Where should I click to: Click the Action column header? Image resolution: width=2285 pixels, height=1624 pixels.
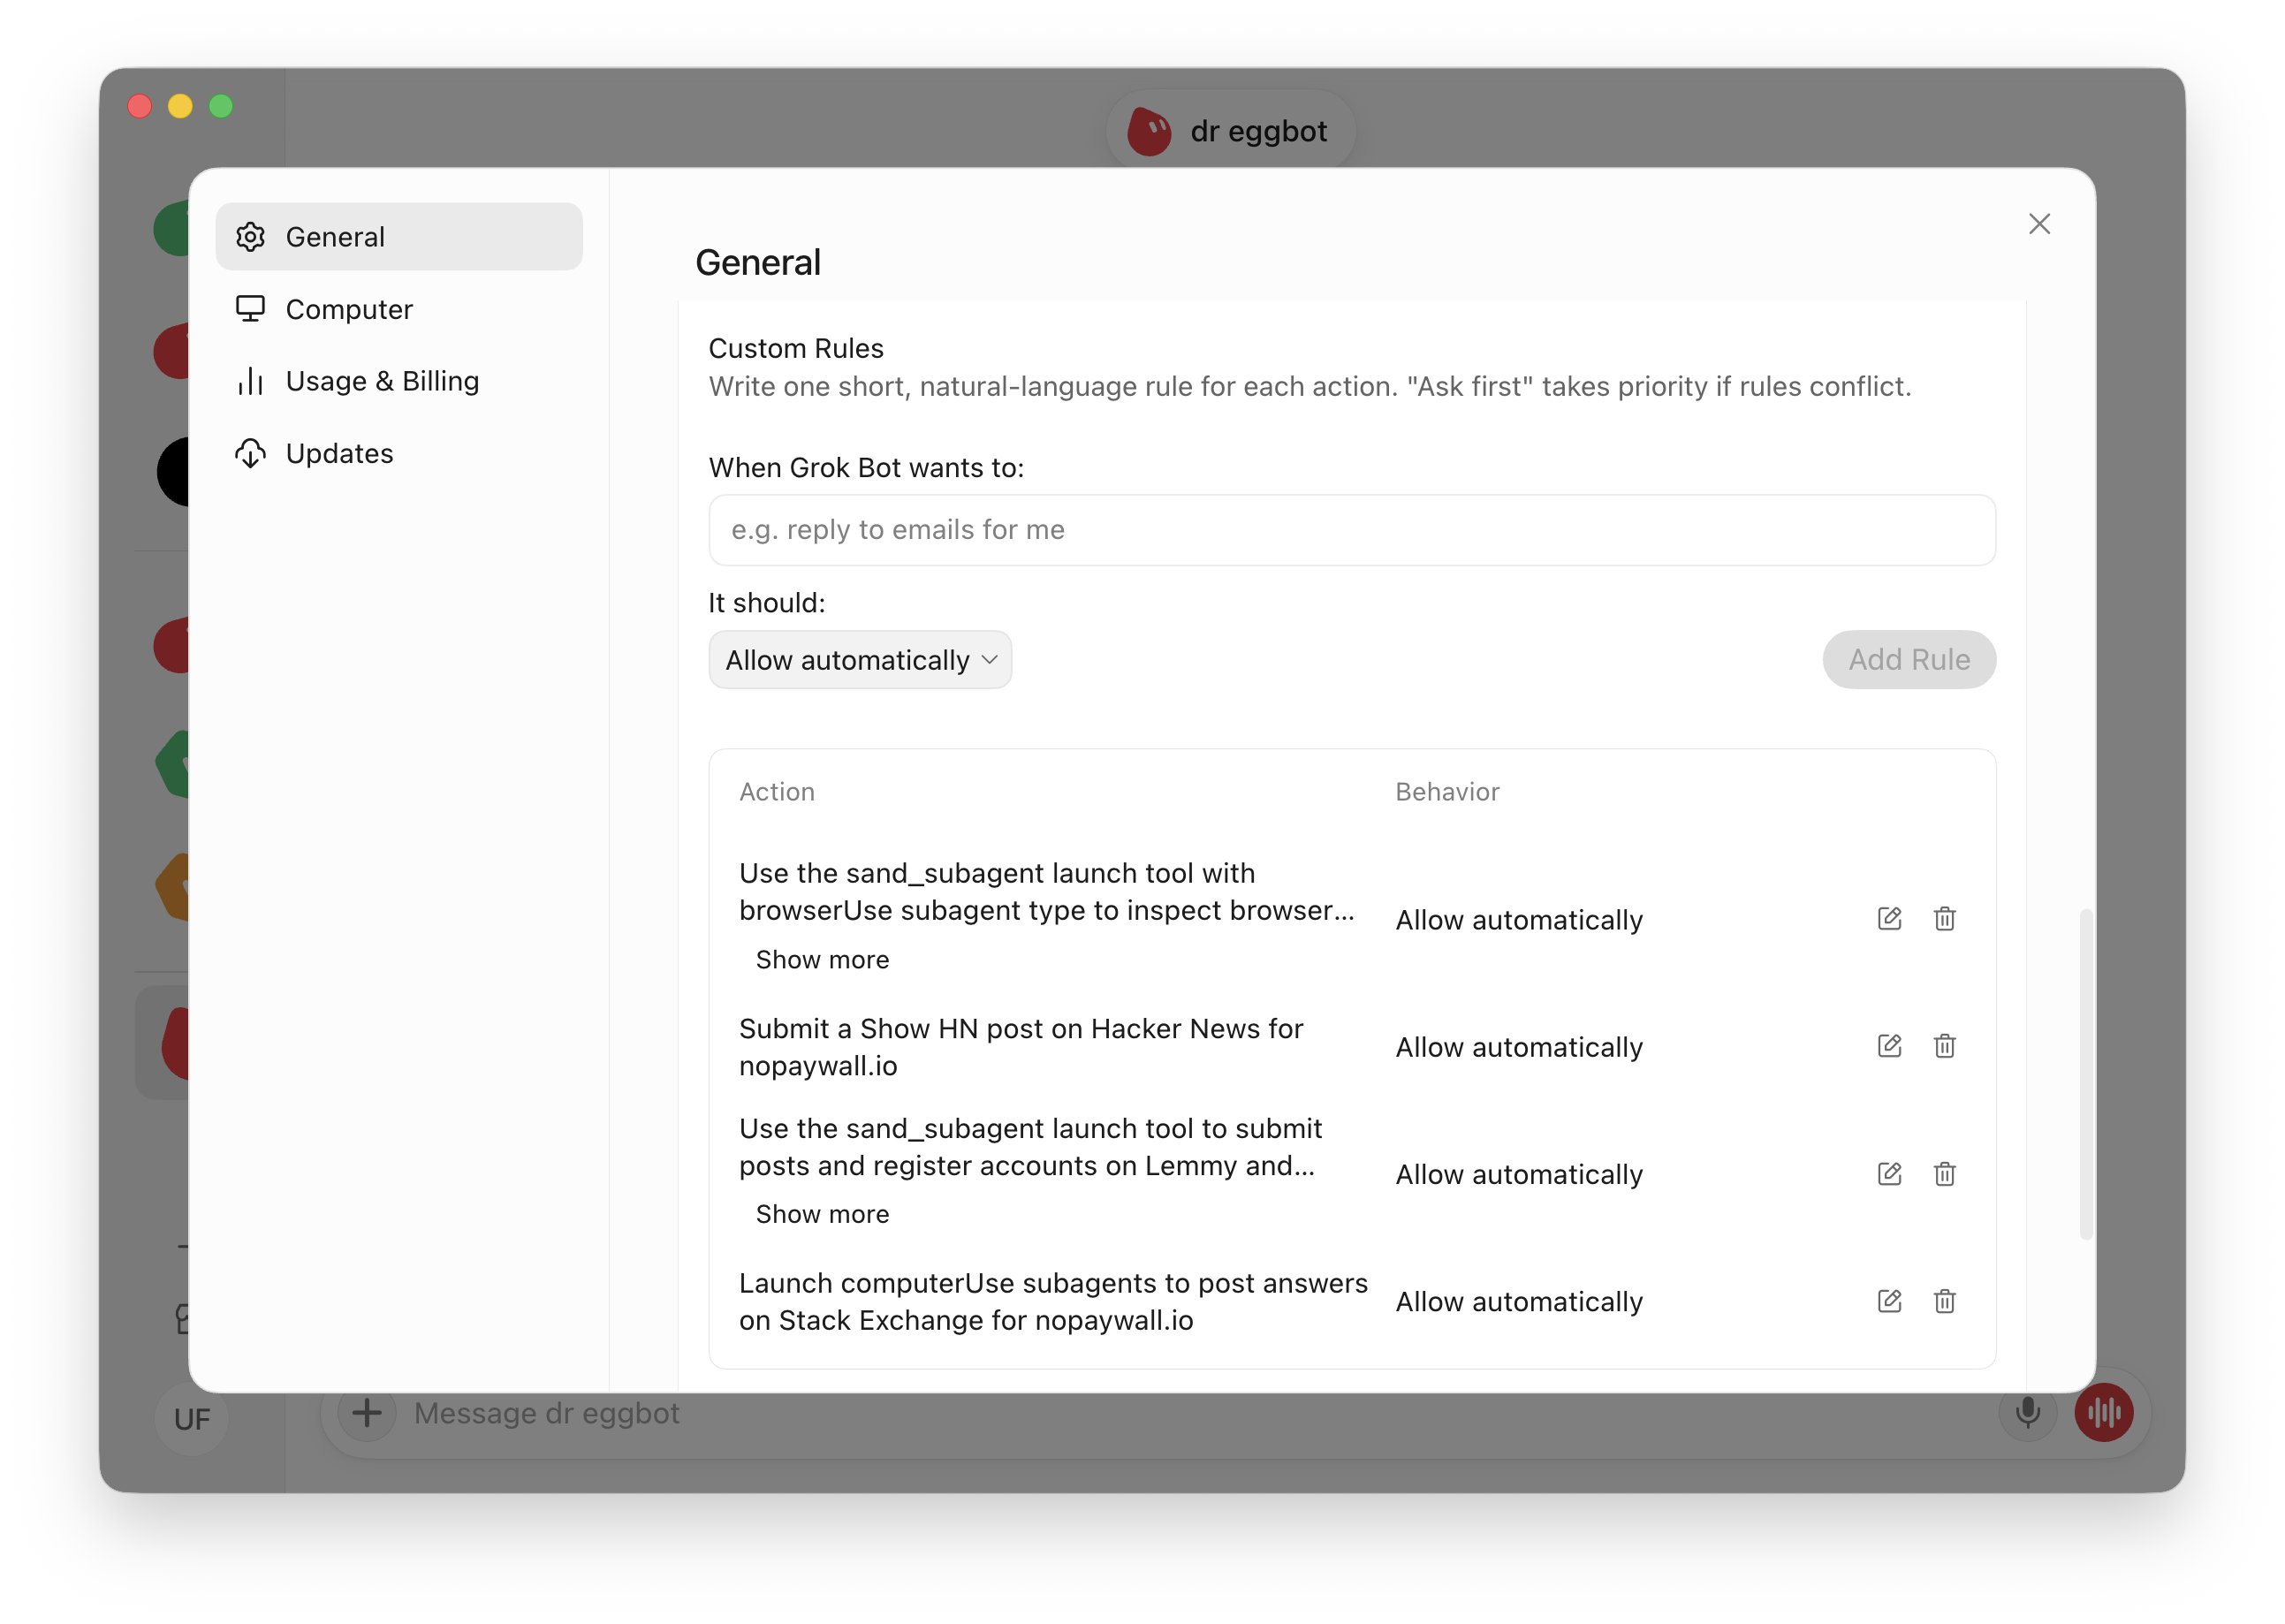(x=777, y=792)
